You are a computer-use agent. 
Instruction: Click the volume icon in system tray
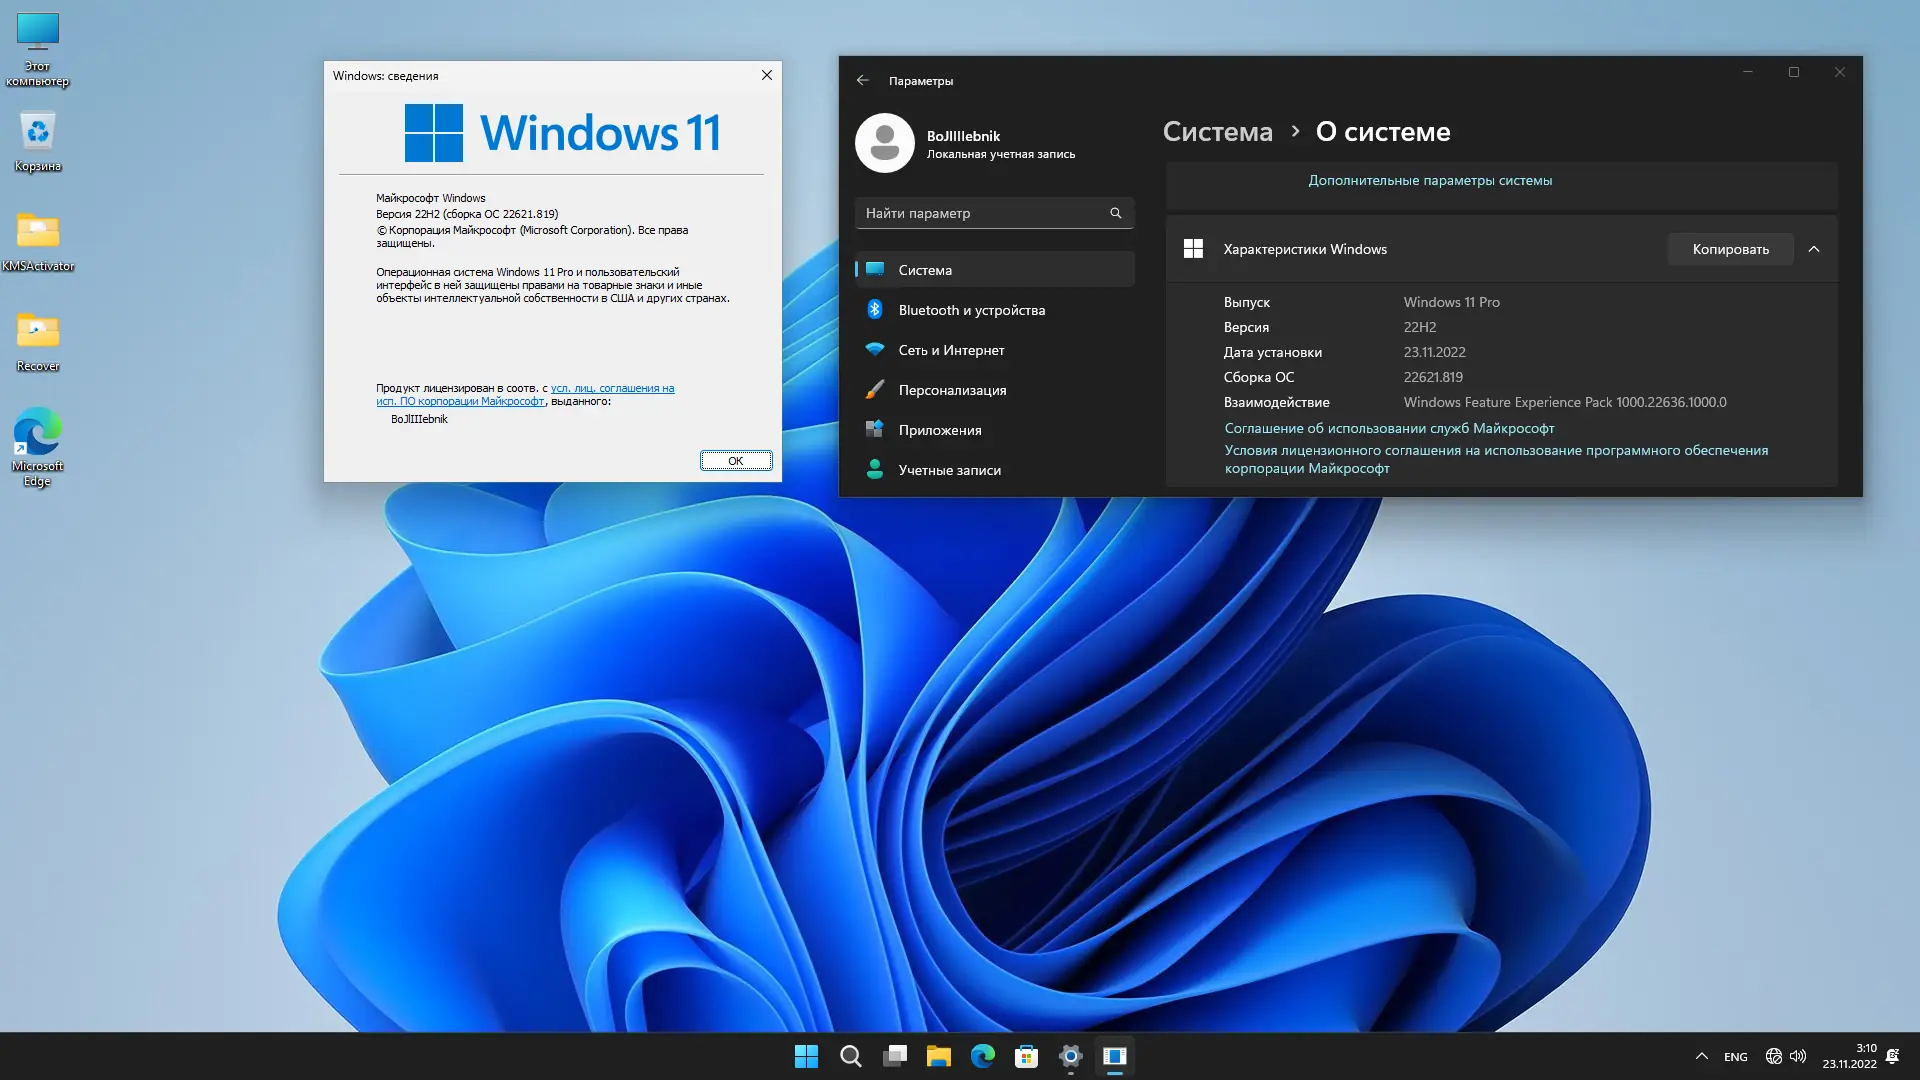pyautogui.click(x=1798, y=1056)
